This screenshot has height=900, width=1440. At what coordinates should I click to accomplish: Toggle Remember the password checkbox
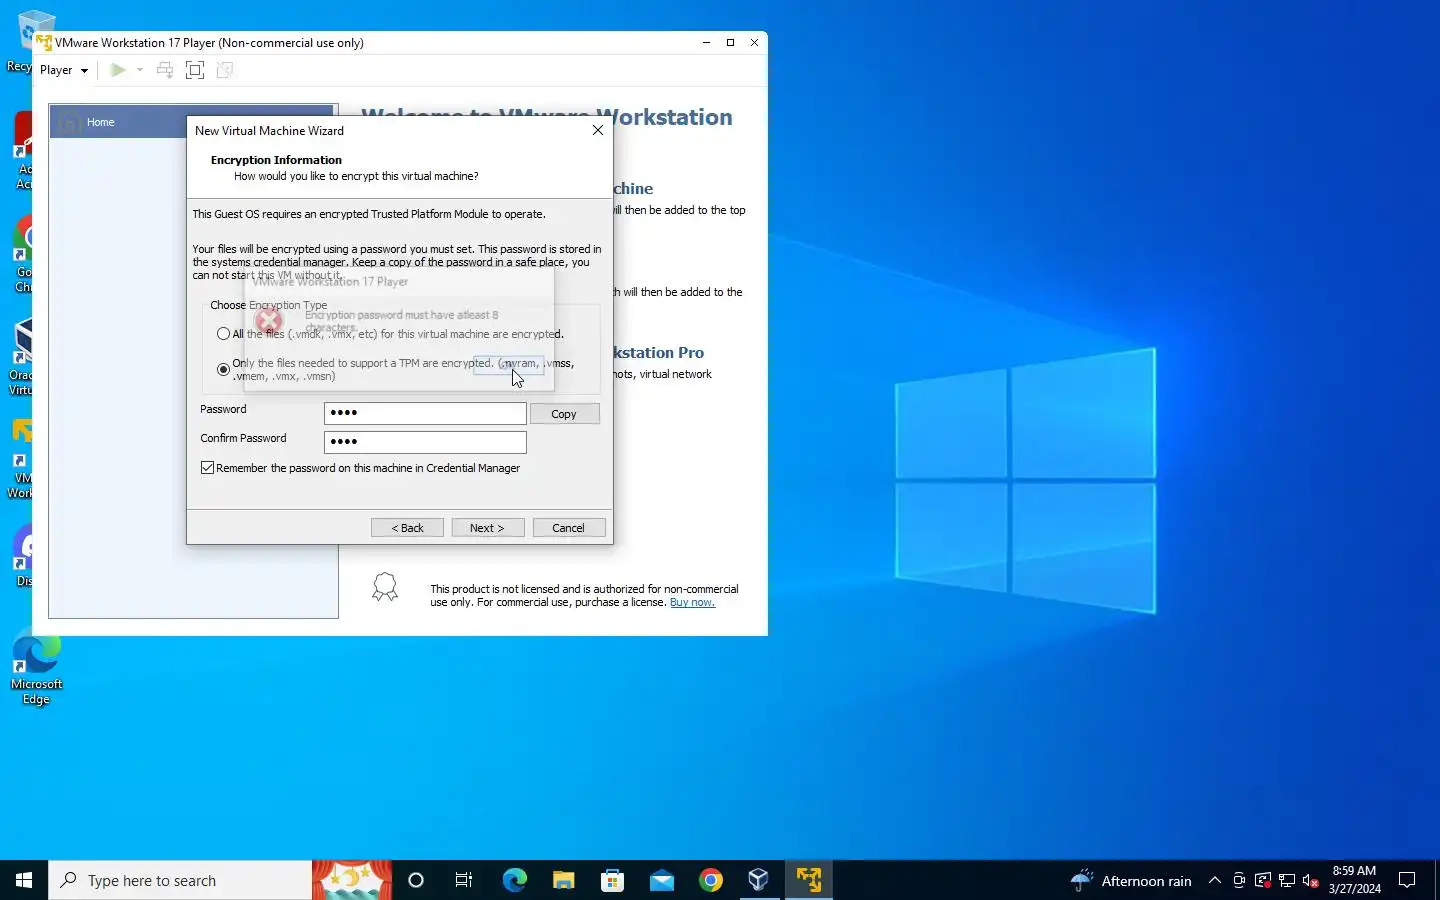pos(207,468)
